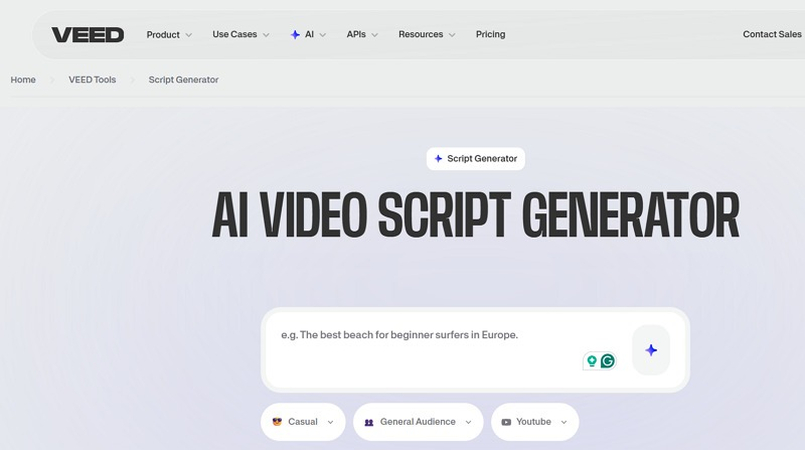
Task: Expand the General Audience dropdown
Action: [x=417, y=422]
